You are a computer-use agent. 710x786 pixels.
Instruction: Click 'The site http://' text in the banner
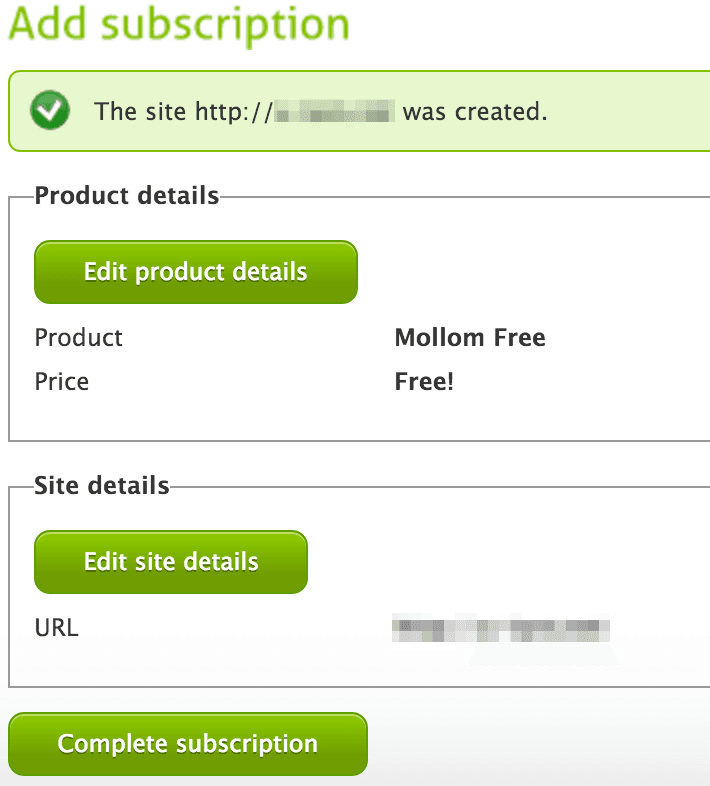(x=182, y=111)
